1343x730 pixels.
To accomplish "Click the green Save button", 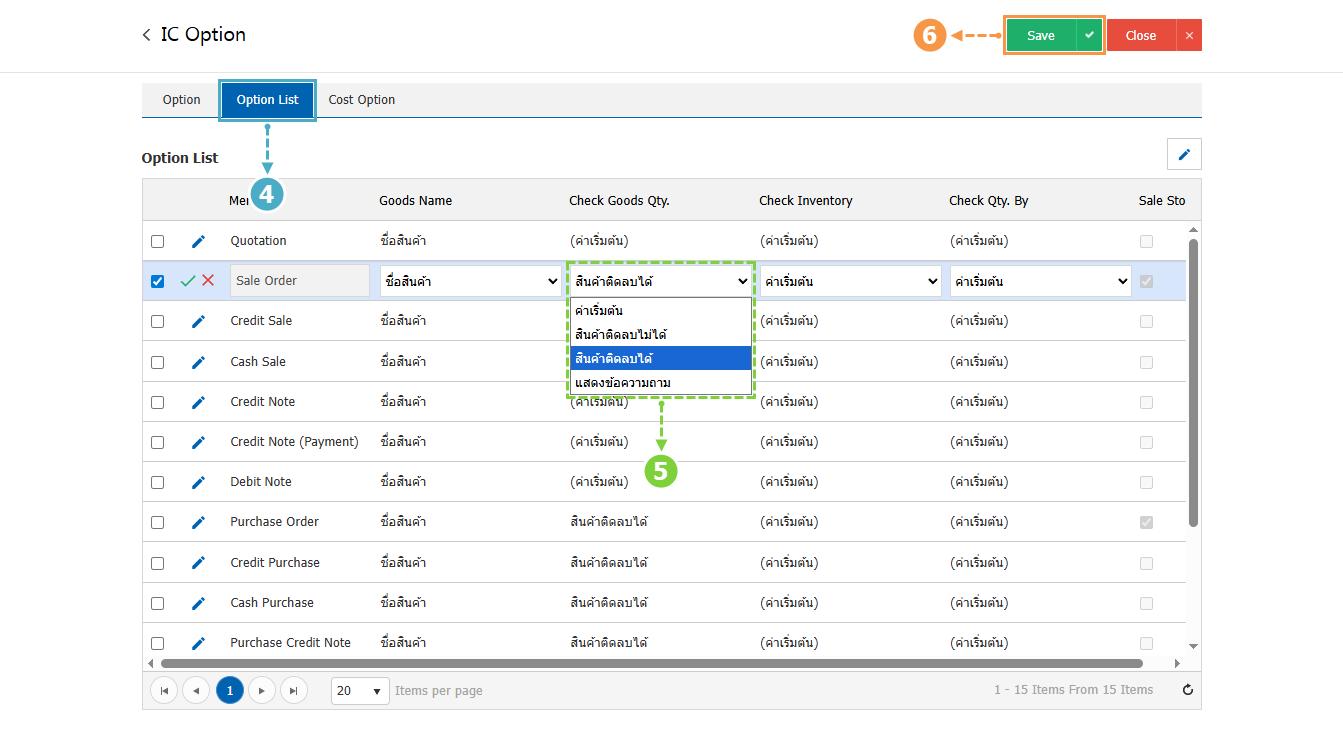I will (1040, 35).
